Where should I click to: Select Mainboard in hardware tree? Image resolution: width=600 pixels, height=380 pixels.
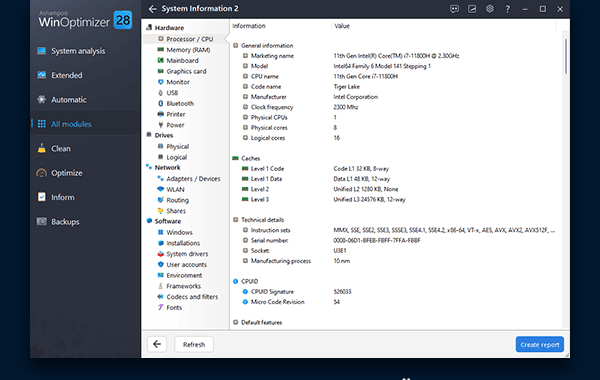182,60
